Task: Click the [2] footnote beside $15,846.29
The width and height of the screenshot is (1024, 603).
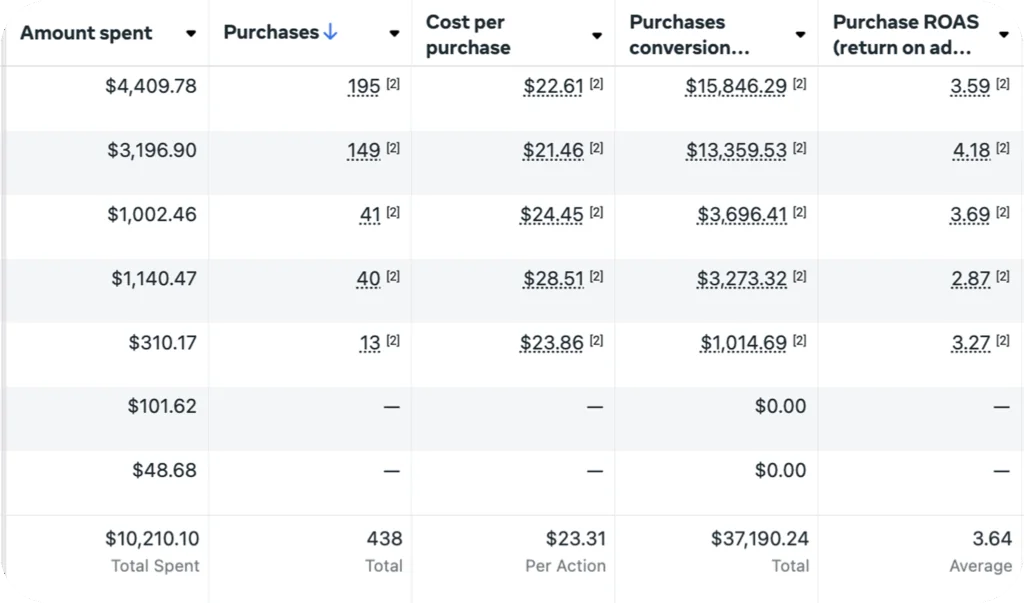Action: pyautogui.click(x=799, y=84)
